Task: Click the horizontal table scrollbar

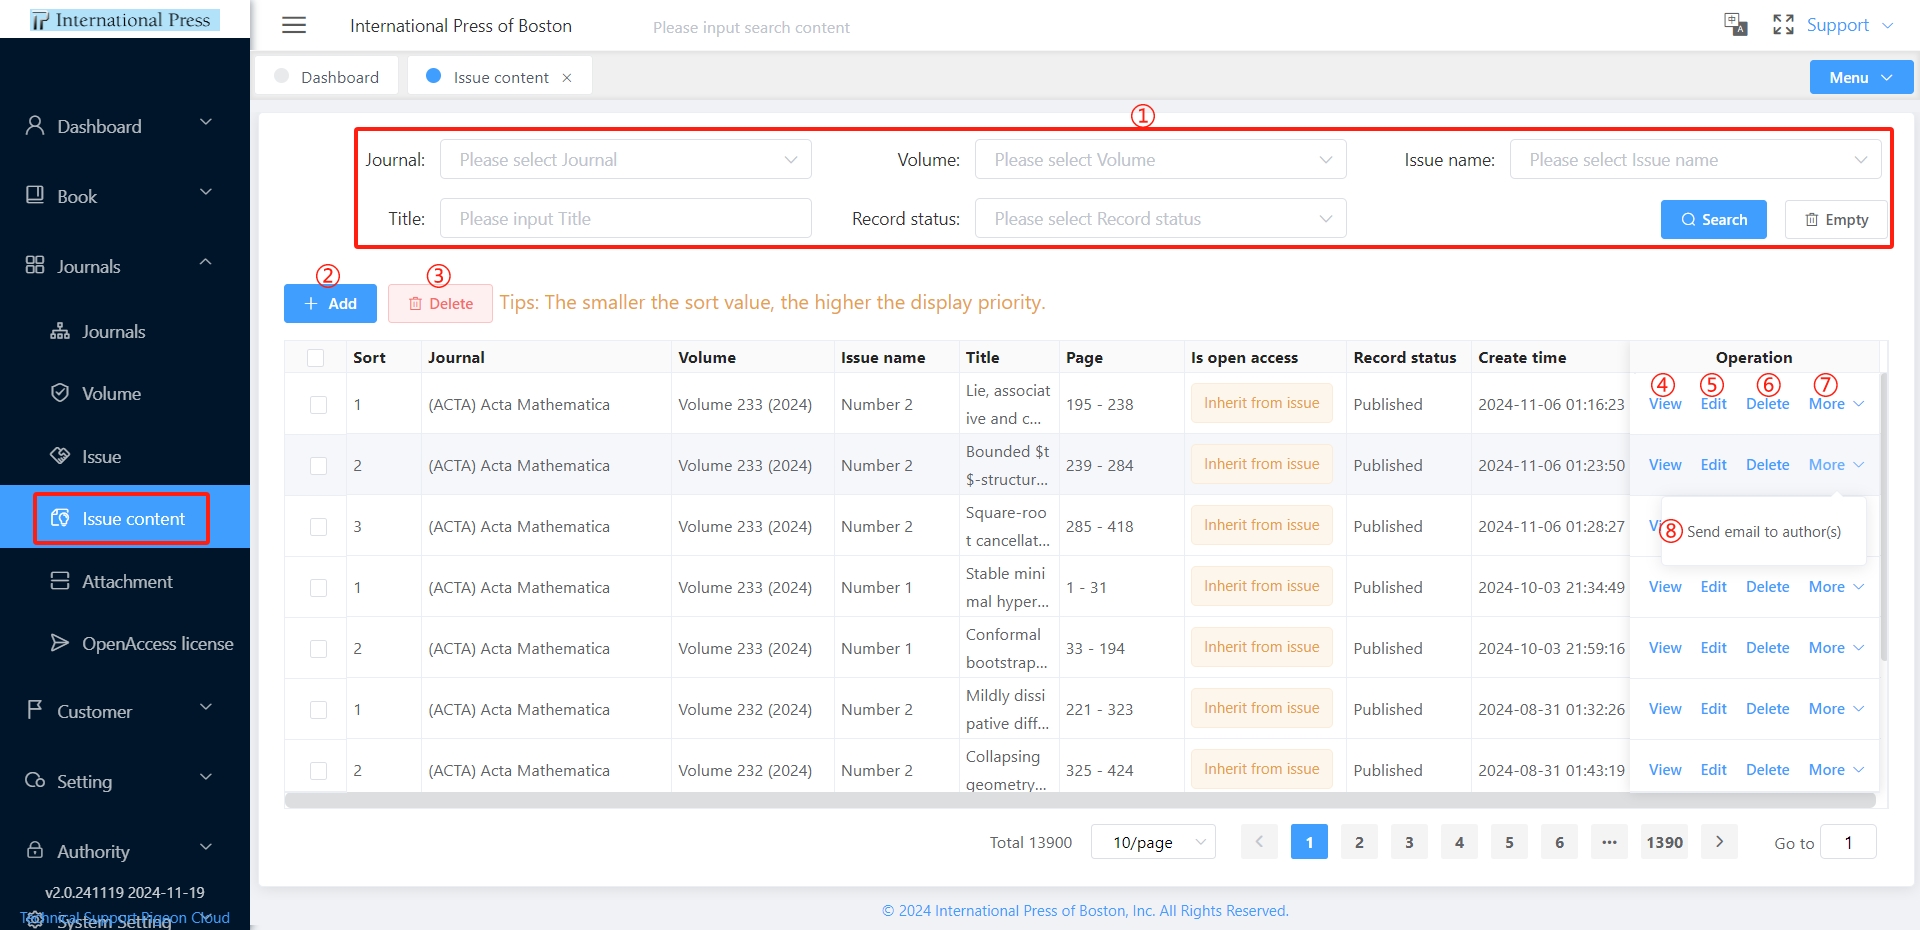Action: click(1080, 800)
